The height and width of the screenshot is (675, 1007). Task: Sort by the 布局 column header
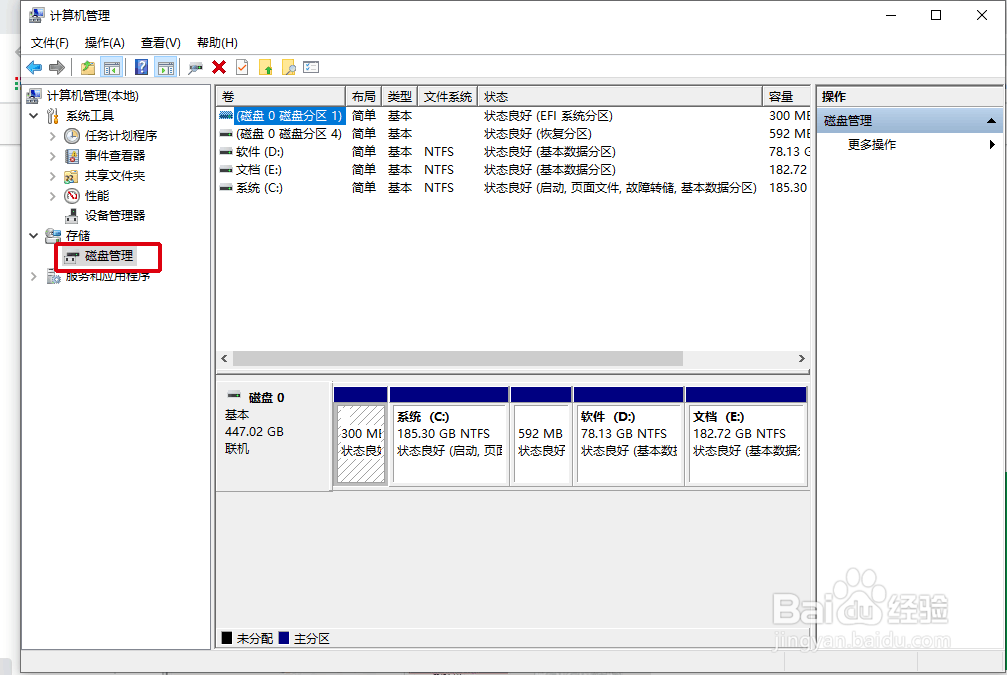click(363, 96)
